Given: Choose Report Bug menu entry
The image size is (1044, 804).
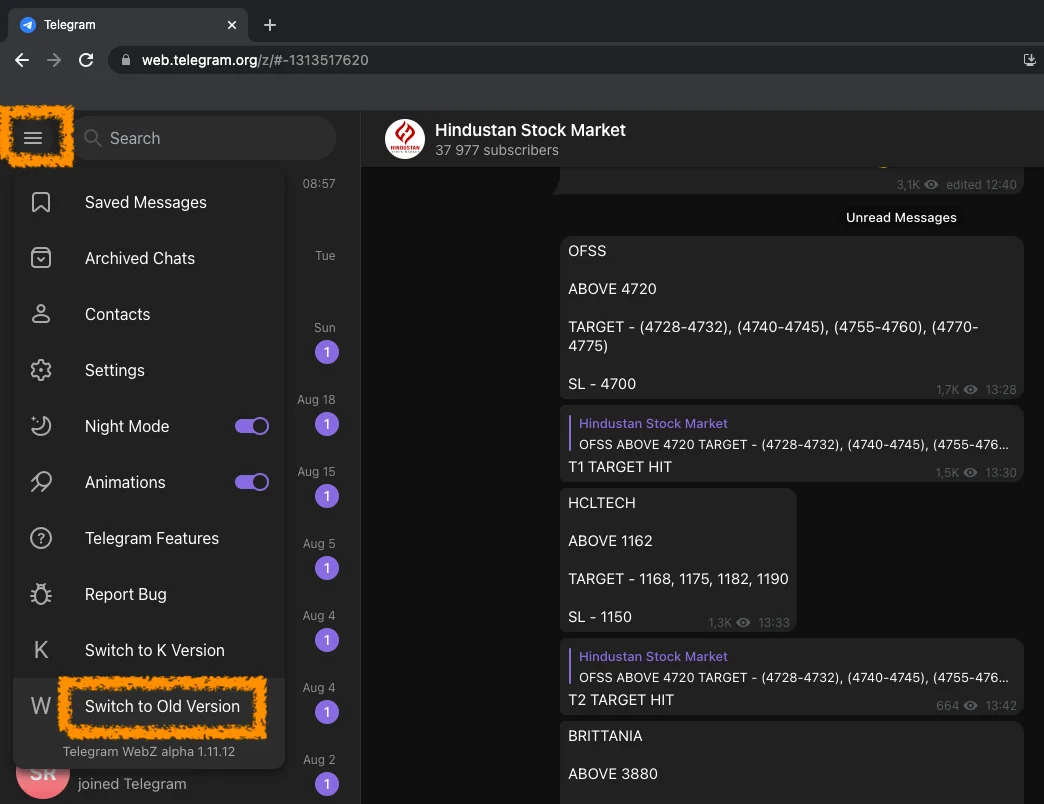Looking at the screenshot, I should 149,594.
